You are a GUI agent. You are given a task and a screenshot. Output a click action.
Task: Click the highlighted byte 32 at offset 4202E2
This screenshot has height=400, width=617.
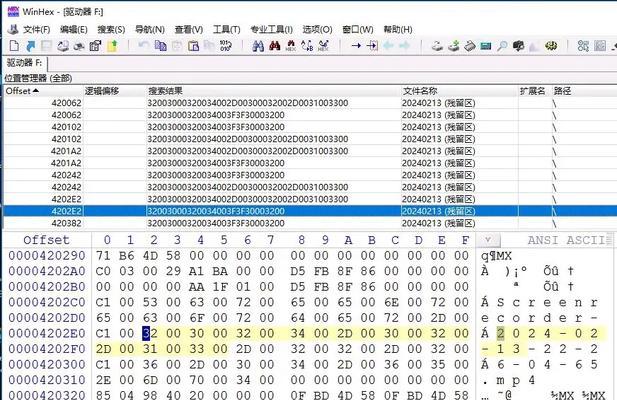[x=150, y=334]
